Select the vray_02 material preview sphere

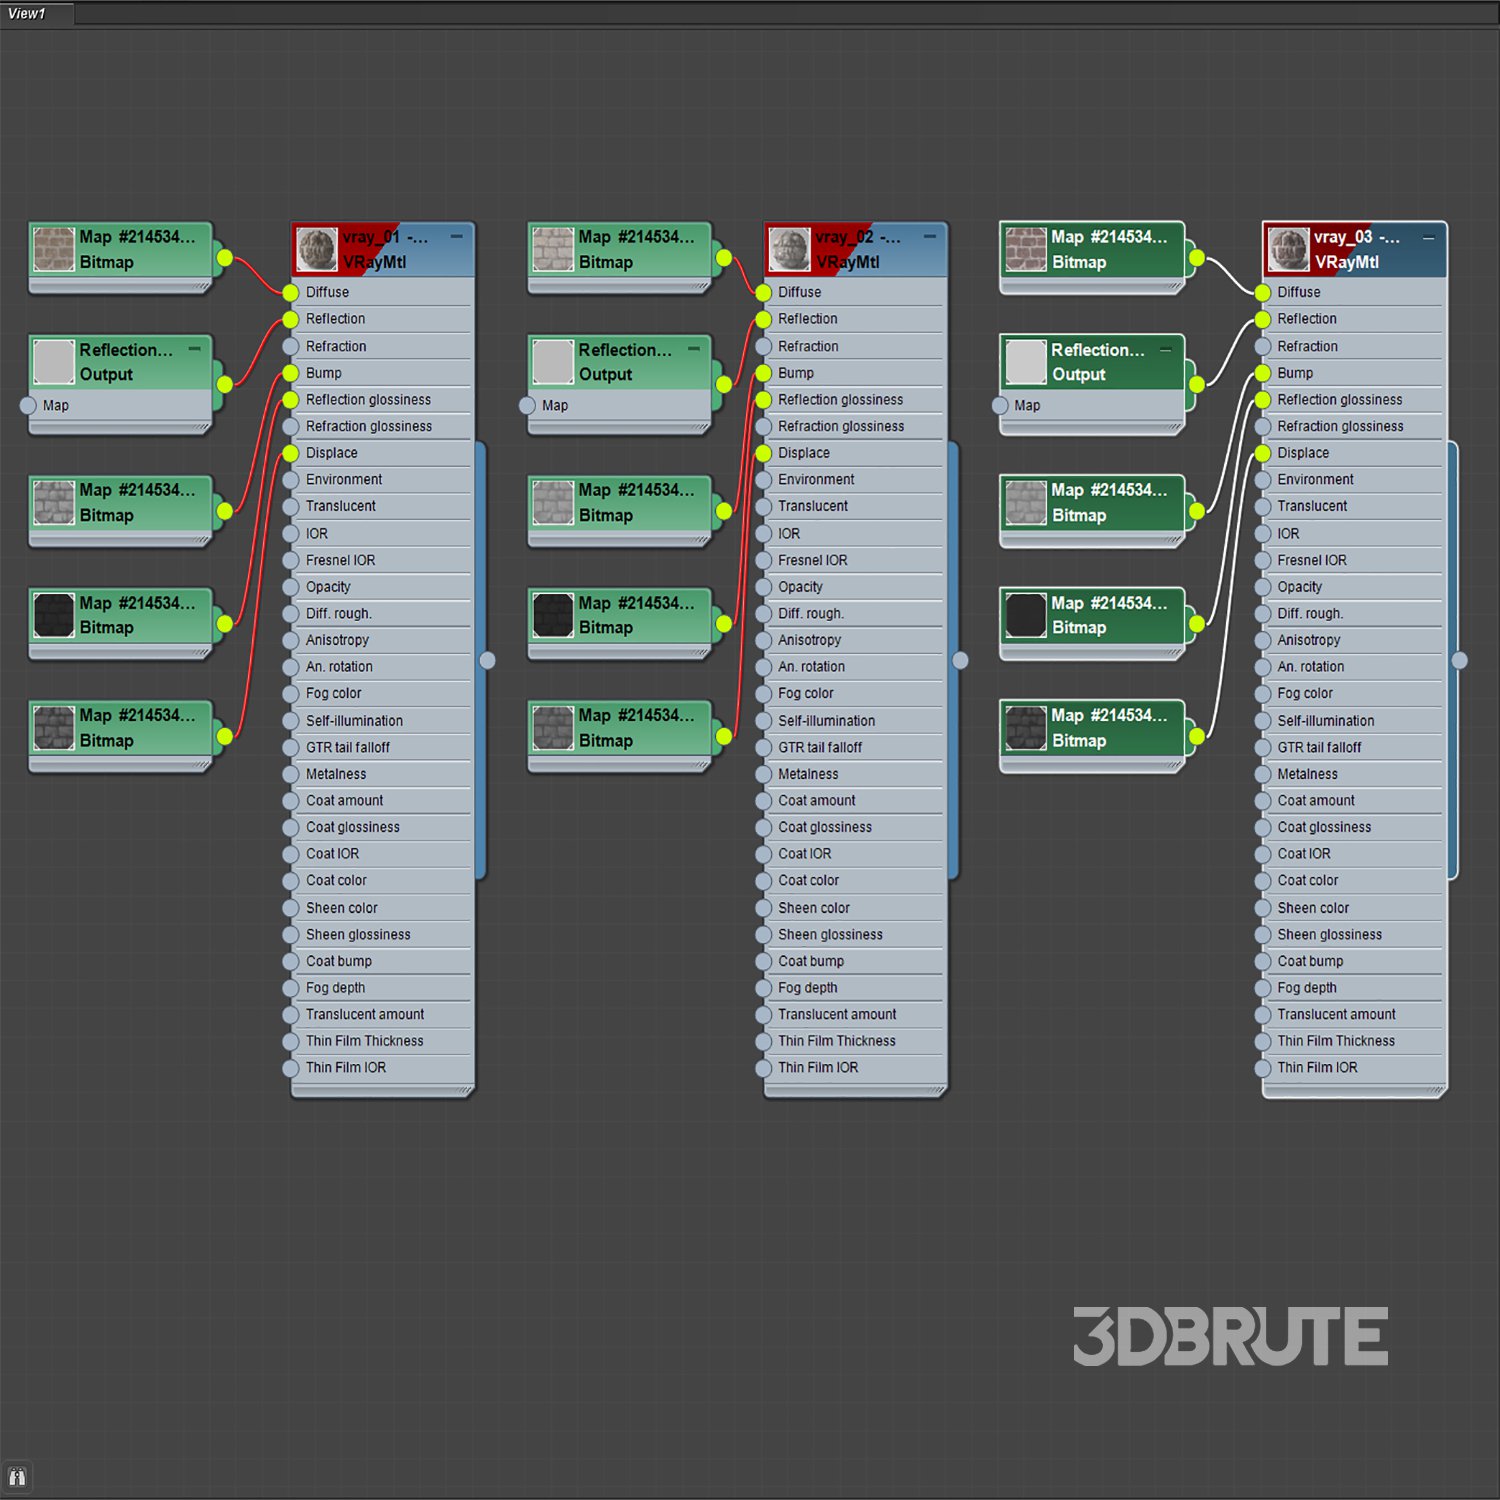(x=789, y=249)
